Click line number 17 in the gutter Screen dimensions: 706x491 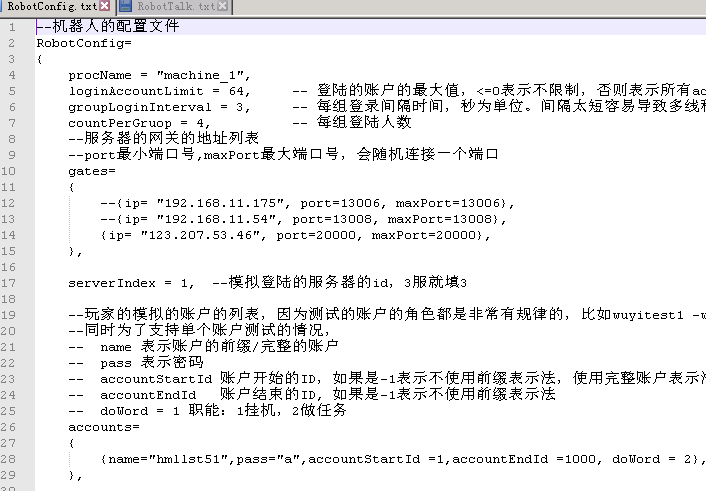coord(11,283)
